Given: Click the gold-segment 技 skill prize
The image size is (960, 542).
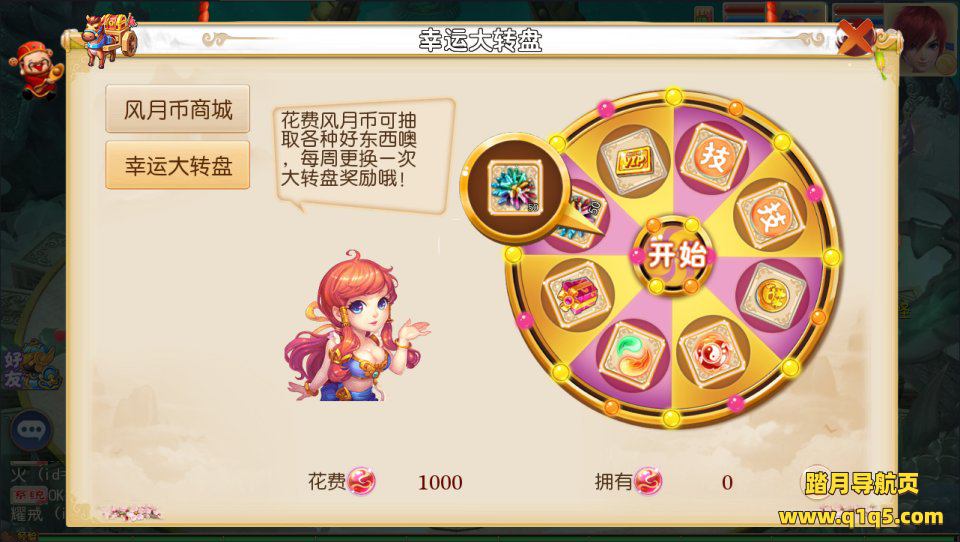Looking at the screenshot, I should coord(768,216).
